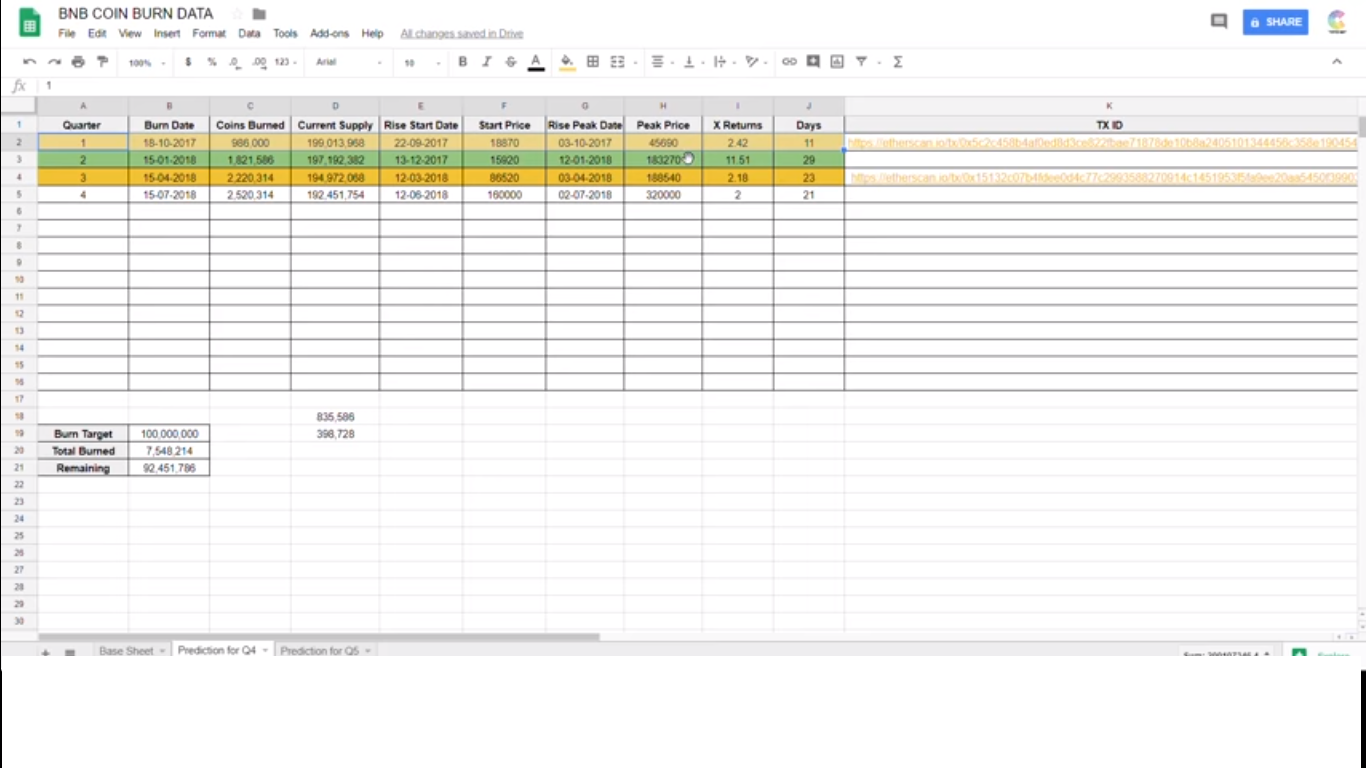
Task: Open the Quarter 1 etherscan TX link
Action: [x=1101, y=143]
